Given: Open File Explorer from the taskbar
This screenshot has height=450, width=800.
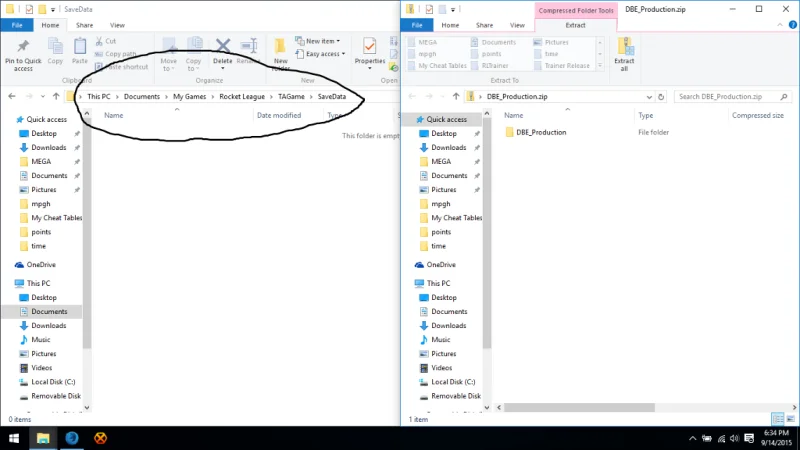Looking at the screenshot, I should (43, 438).
